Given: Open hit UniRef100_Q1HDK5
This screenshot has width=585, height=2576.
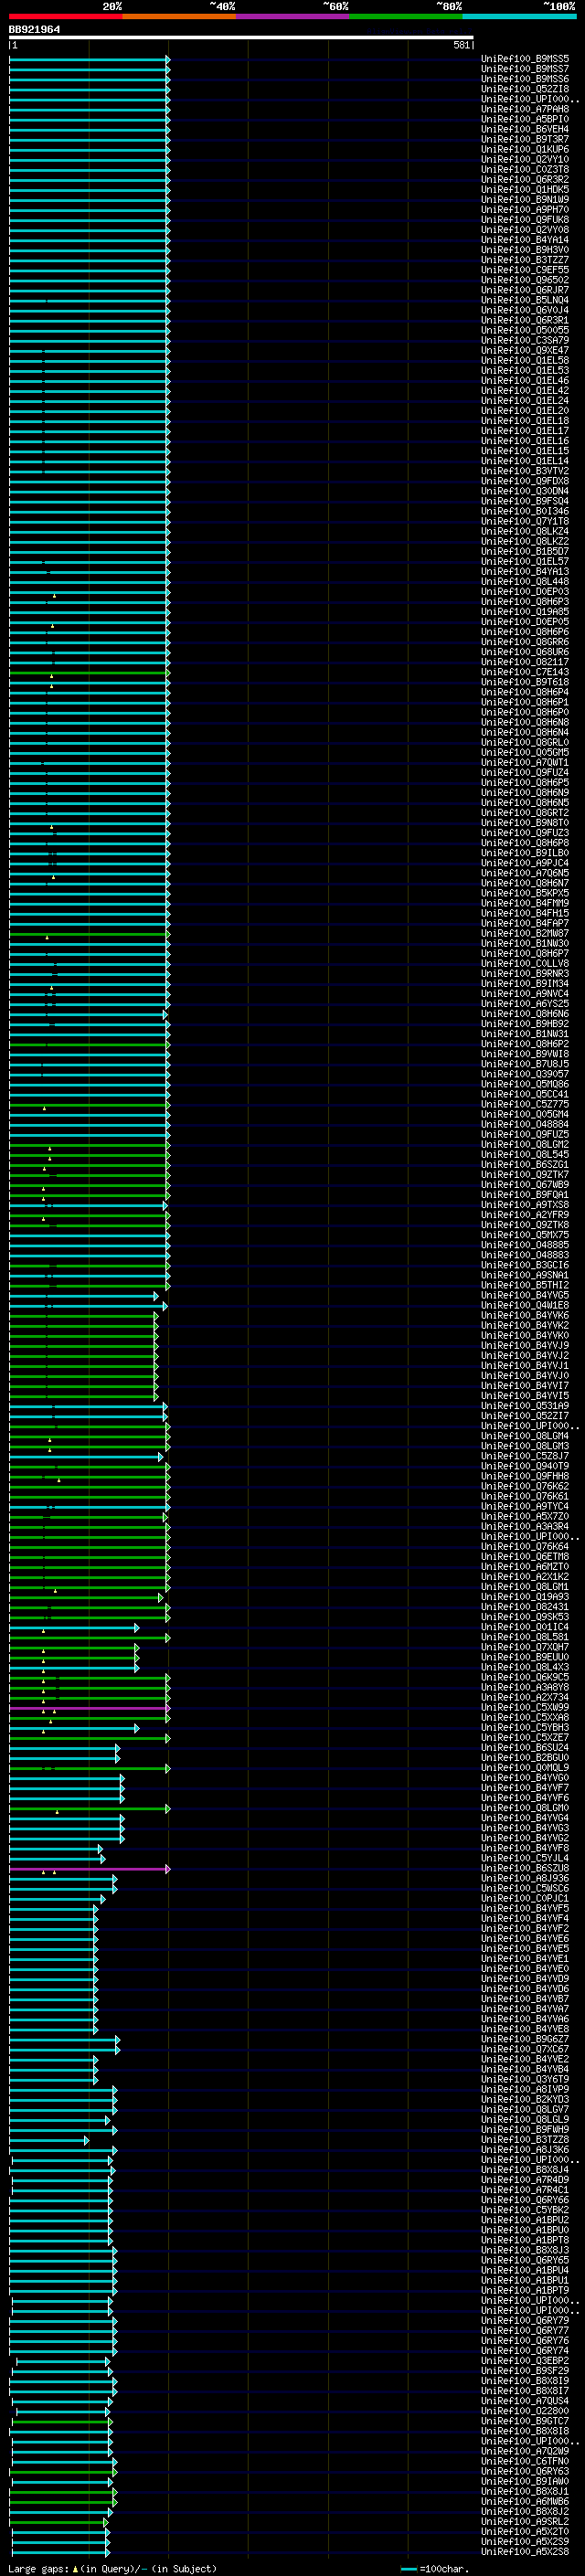Looking at the screenshot, I should 525,189.
